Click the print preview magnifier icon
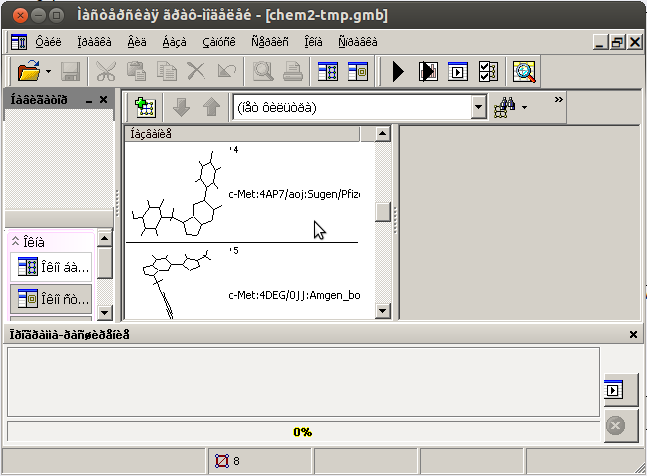The width and height of the screenshot is (647, 476). (x=263, y=71)
